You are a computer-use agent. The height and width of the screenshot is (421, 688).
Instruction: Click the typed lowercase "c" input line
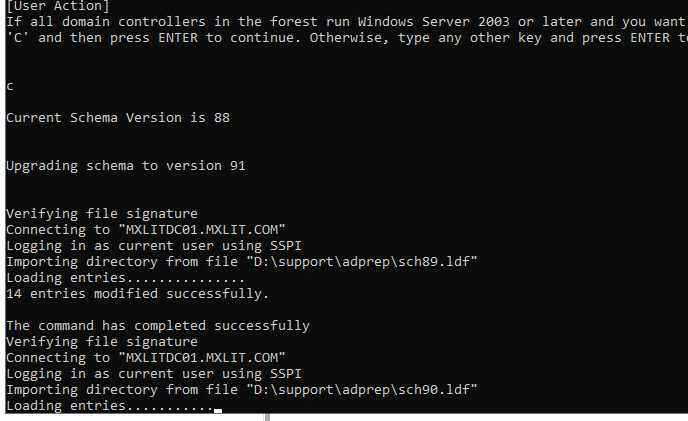tap(10, 86)
